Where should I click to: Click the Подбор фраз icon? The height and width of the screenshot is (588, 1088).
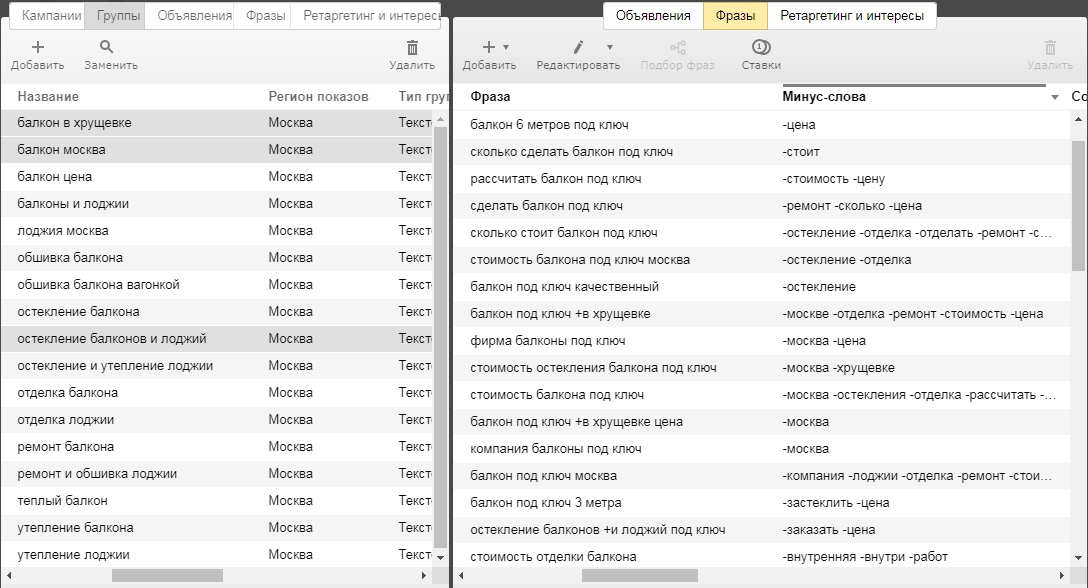coord(678,47)
